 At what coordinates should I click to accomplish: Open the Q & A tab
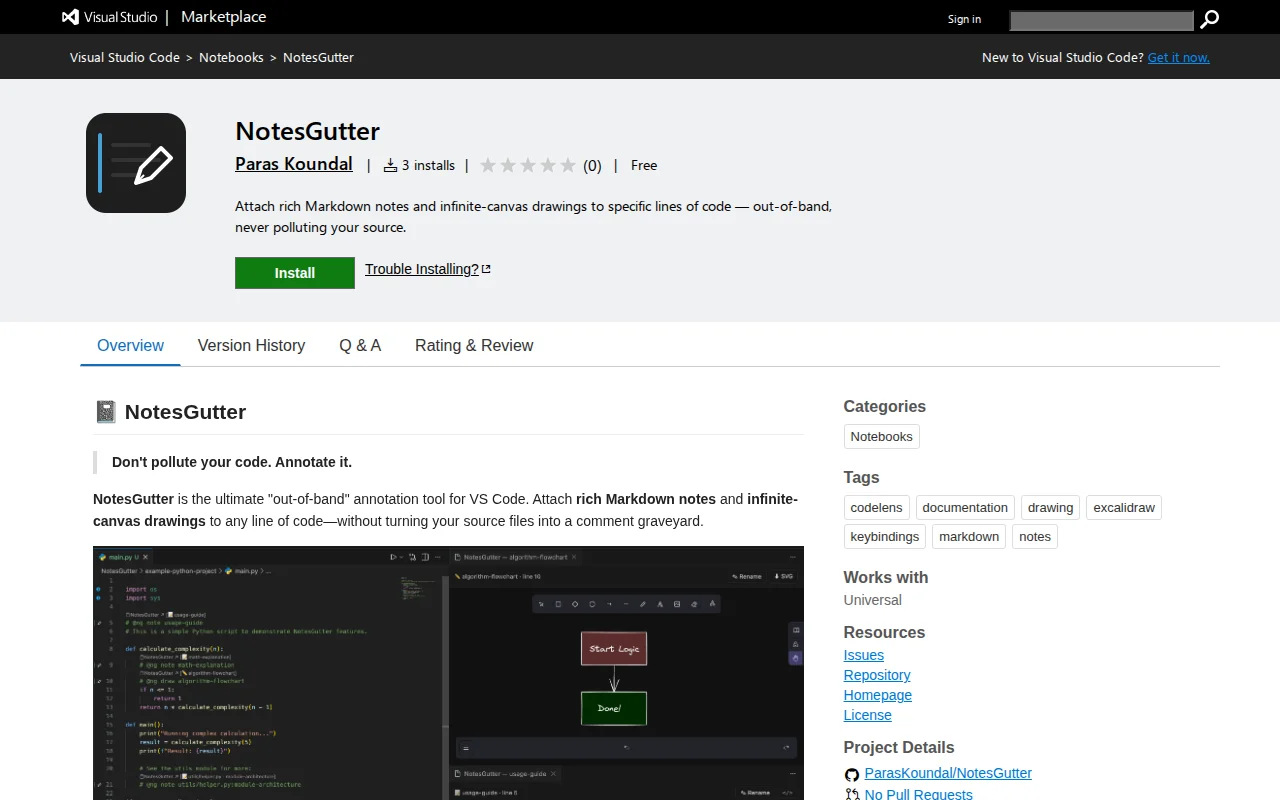(x=360, y=345)
